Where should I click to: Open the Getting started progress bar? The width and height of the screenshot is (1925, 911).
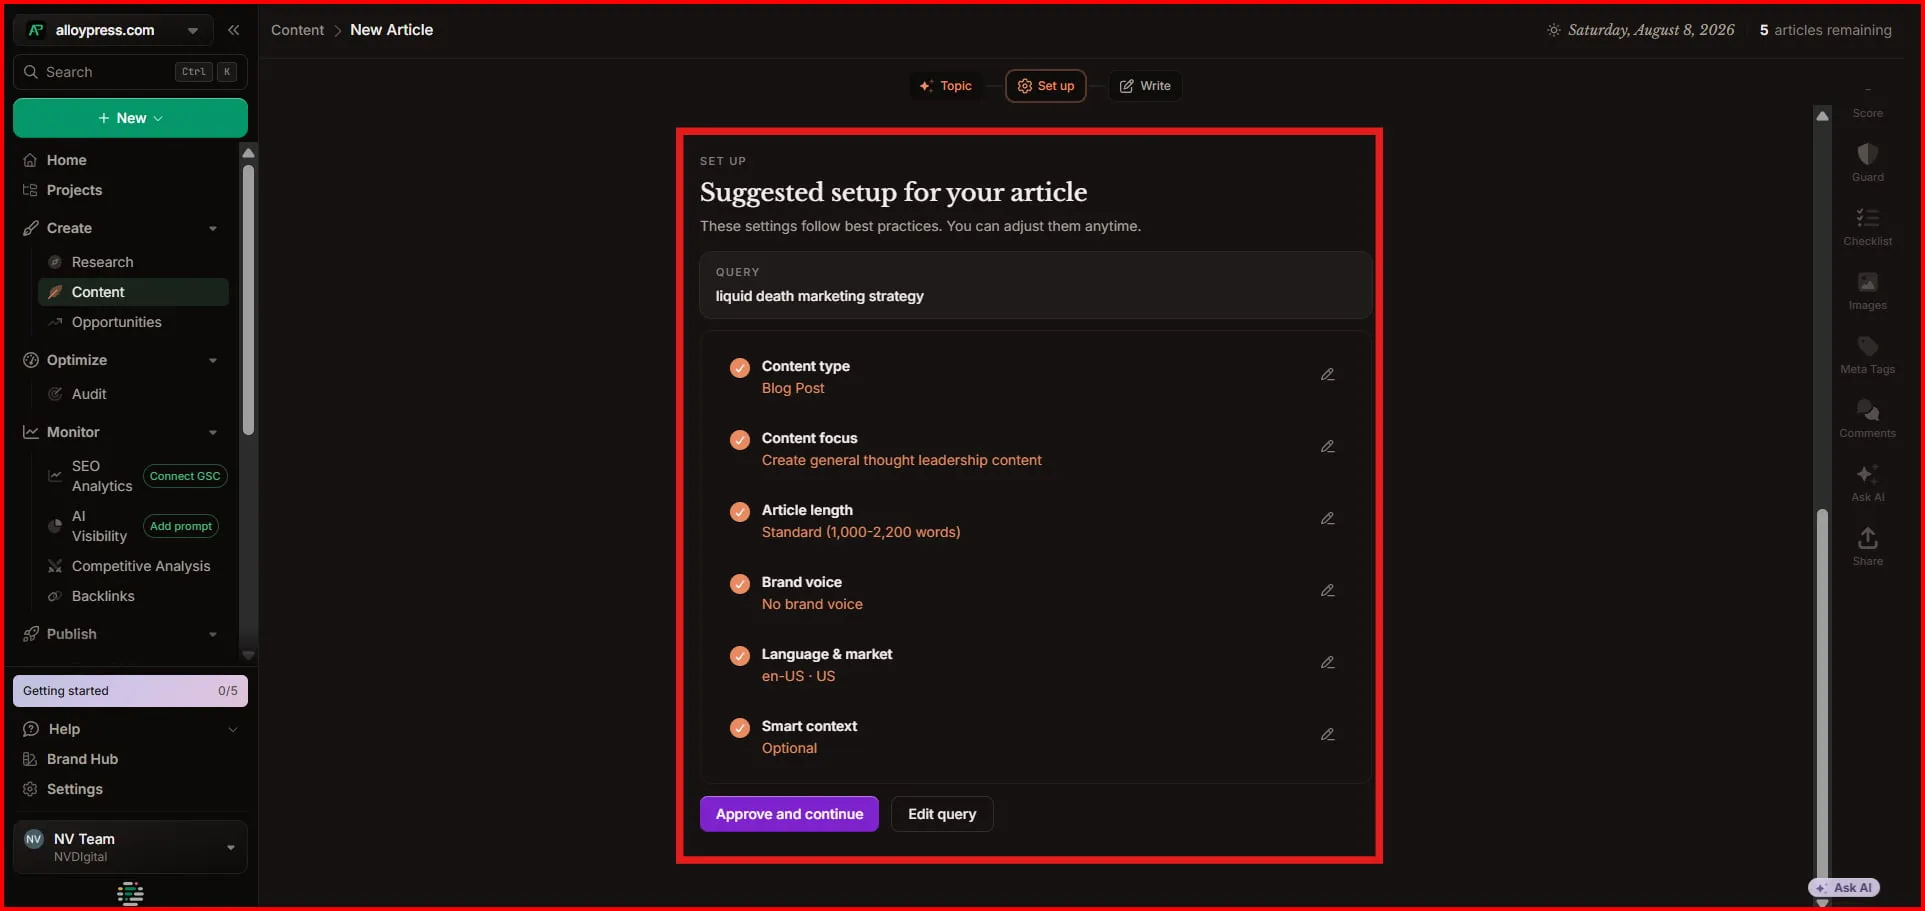pyautogui.click(x=130, y=691)
